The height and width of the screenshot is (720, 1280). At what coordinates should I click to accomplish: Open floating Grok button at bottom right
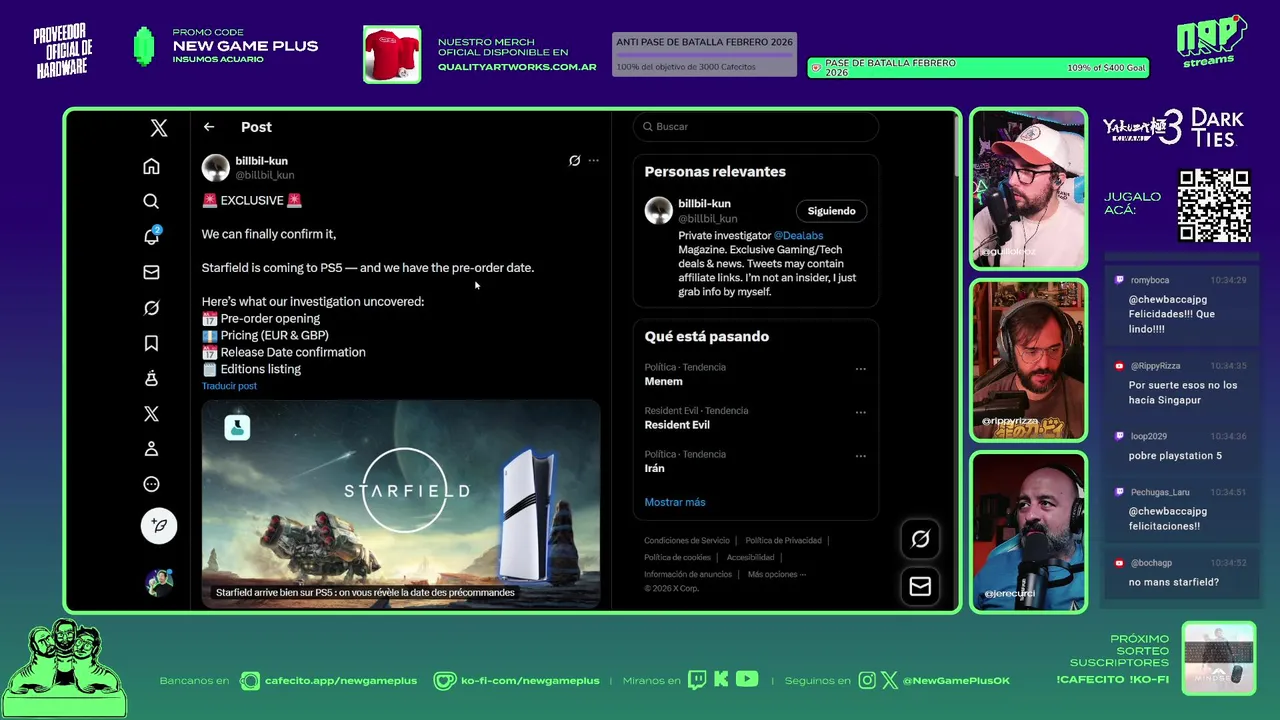point(920,539)
